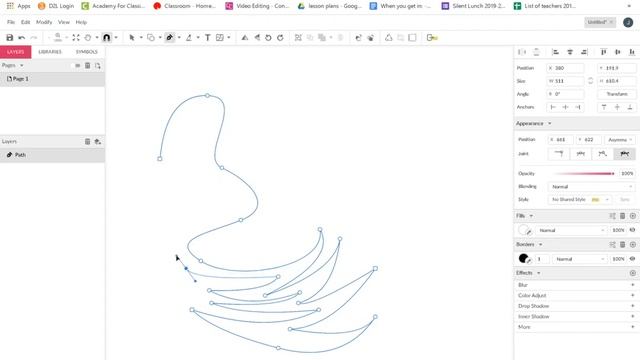The image size is (640, 360).
Task: Click the fit-to-screen zoom icon
Action: coord(76,38)
